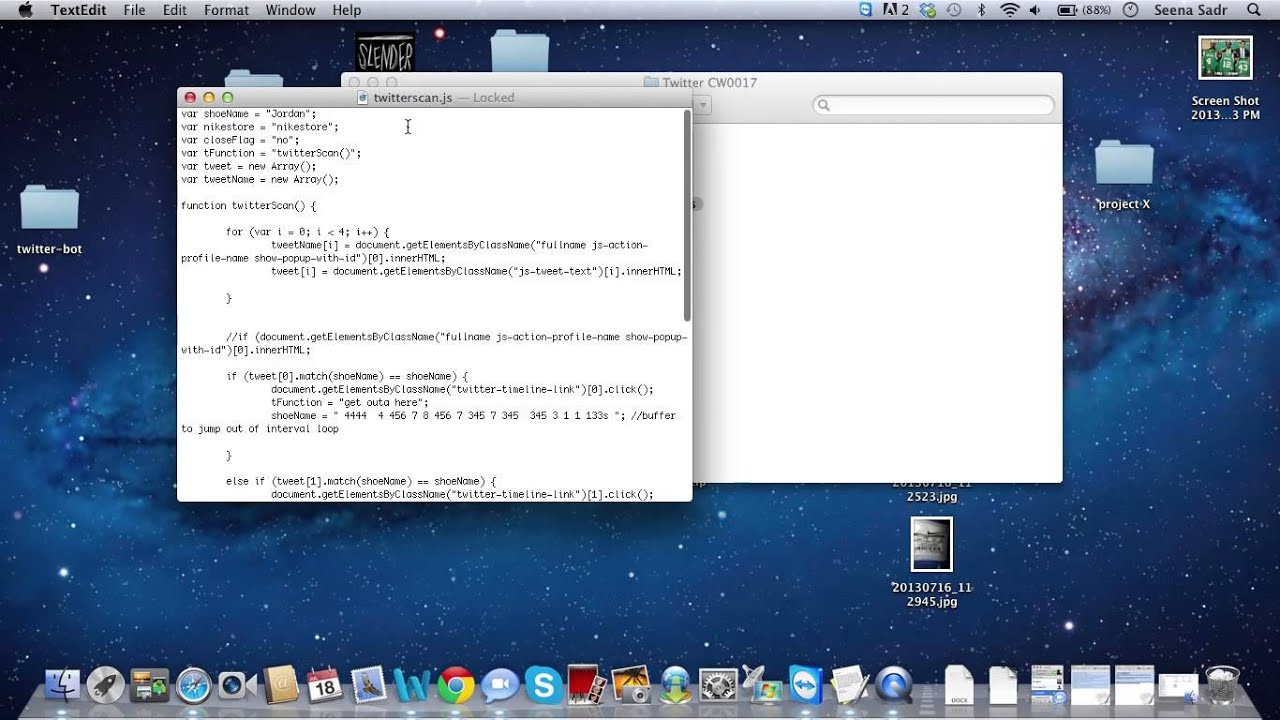Select 20130716_112945.jpg desktop file
The height and width of the screenshot is (720, 1280).
click(x=932, y=563)
